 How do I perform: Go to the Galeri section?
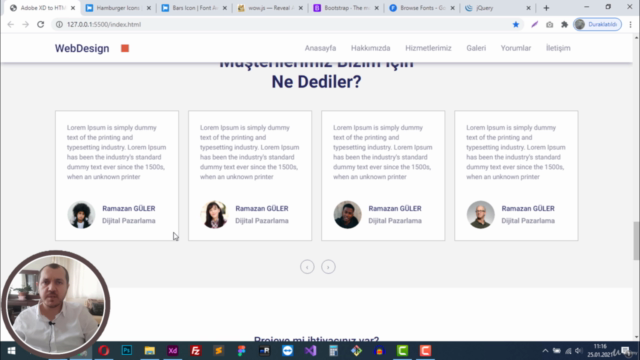tap(476, 48)
